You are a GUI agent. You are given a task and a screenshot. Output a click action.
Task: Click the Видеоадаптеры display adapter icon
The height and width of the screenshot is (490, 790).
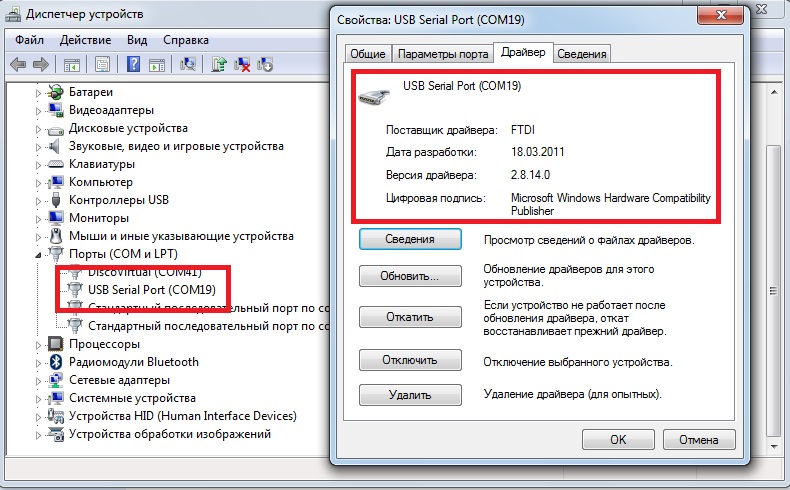pos(55,110)
